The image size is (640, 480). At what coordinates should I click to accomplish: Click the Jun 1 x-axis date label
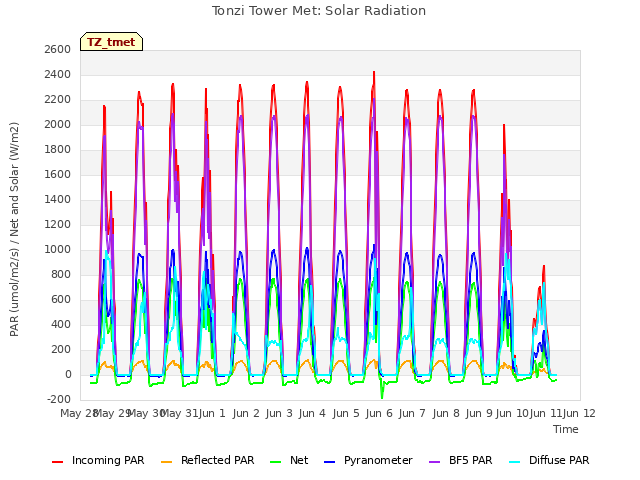[x=212, y=413]
